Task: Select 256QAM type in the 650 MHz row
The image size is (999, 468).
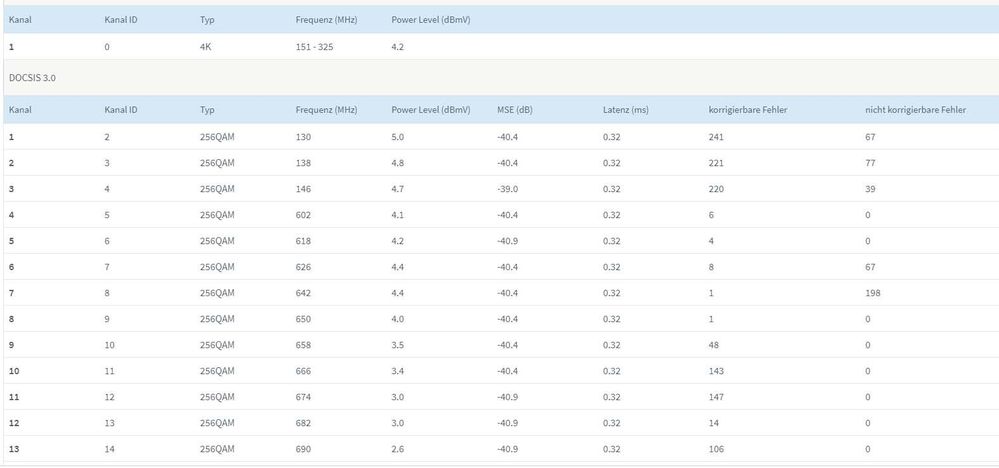Action: coord(217,319)
